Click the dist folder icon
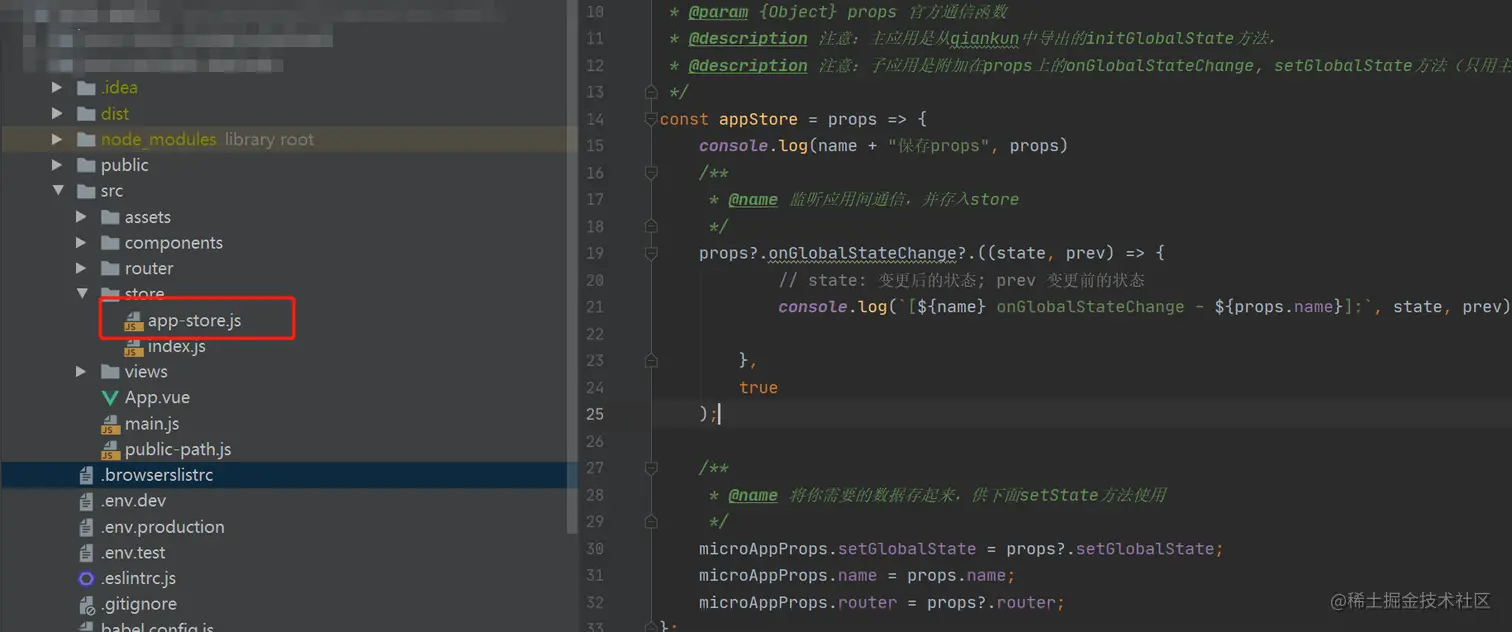The height and width of the screenshot is (632, 1512). (86, 114)
